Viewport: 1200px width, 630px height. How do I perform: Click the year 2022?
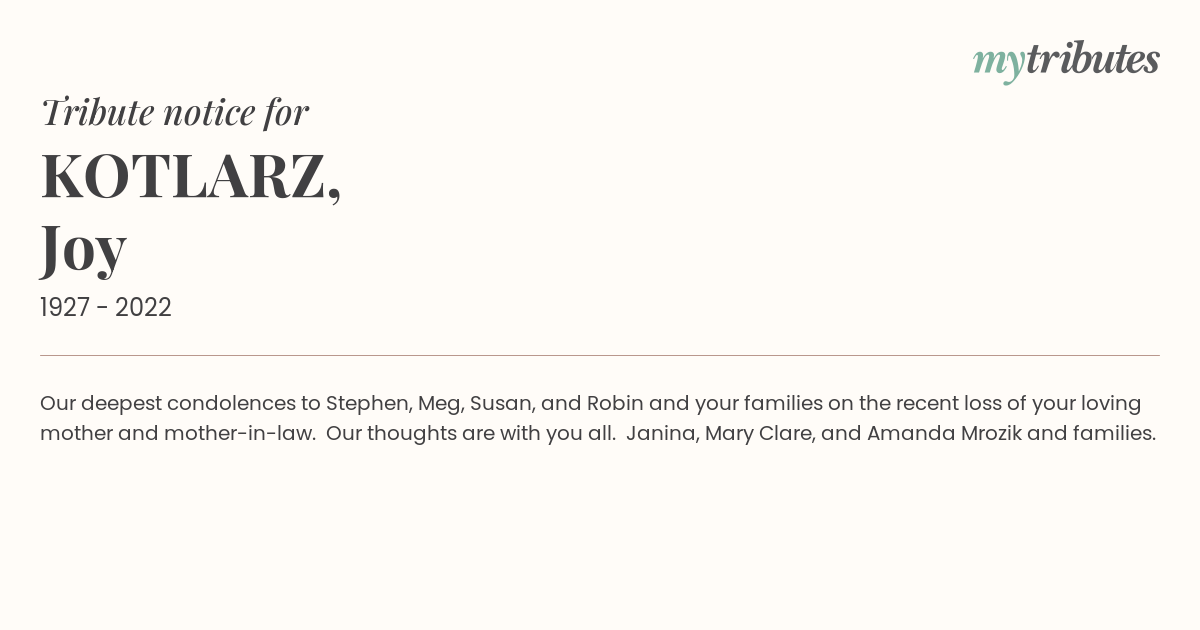coord(143,307)
